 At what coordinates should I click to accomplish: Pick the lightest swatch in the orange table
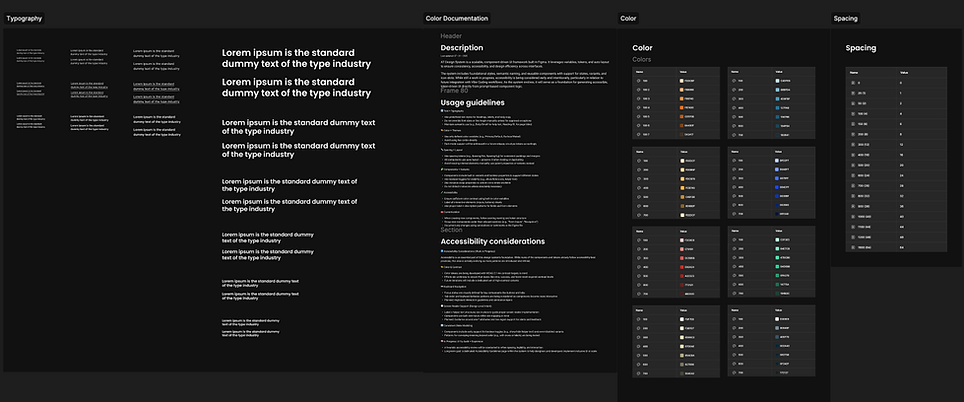pos(681,81)
